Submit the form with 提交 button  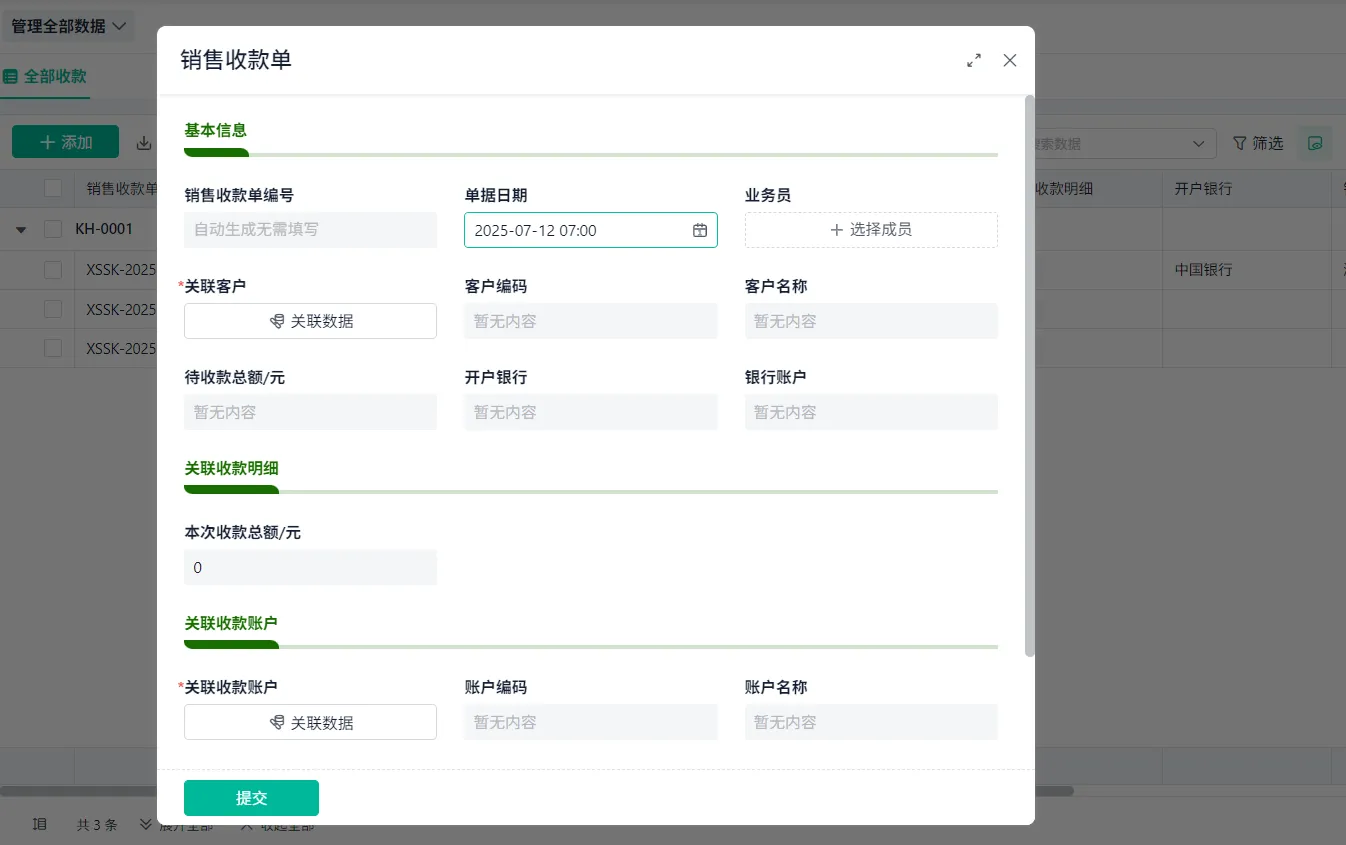pos(251,798)
